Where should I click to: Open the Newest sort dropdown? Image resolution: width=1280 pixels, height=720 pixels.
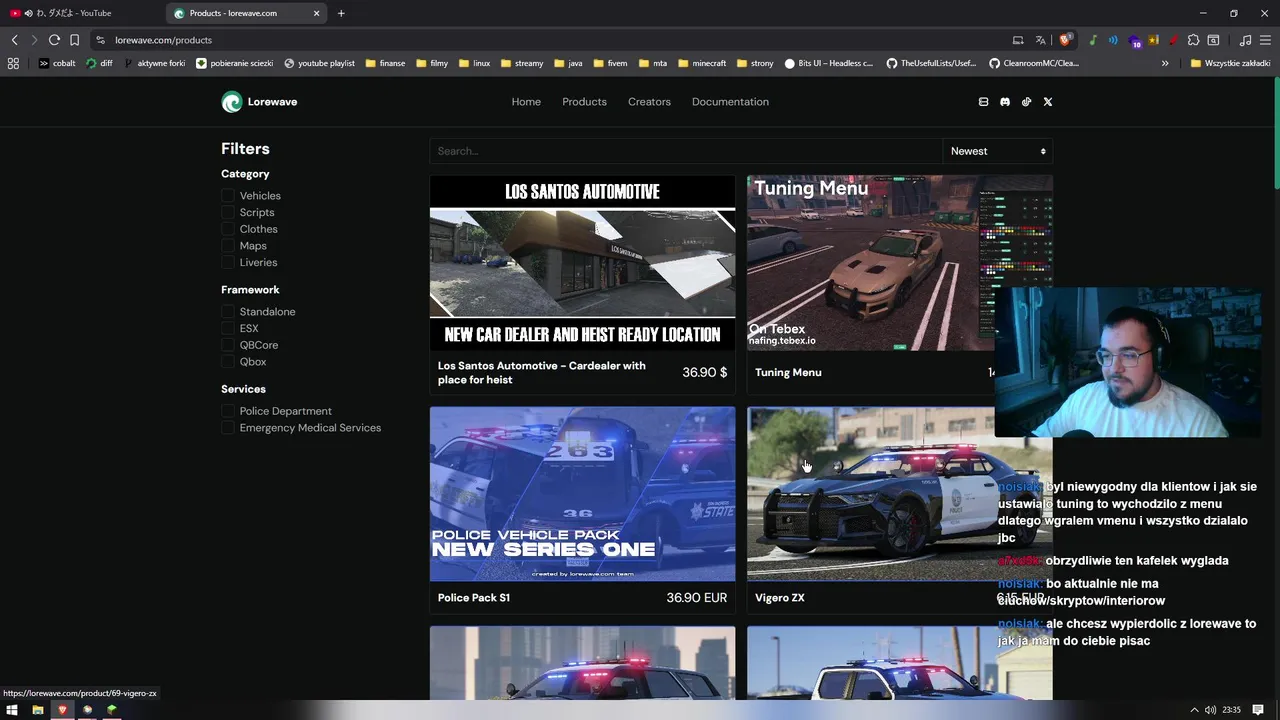click(998, 151)
